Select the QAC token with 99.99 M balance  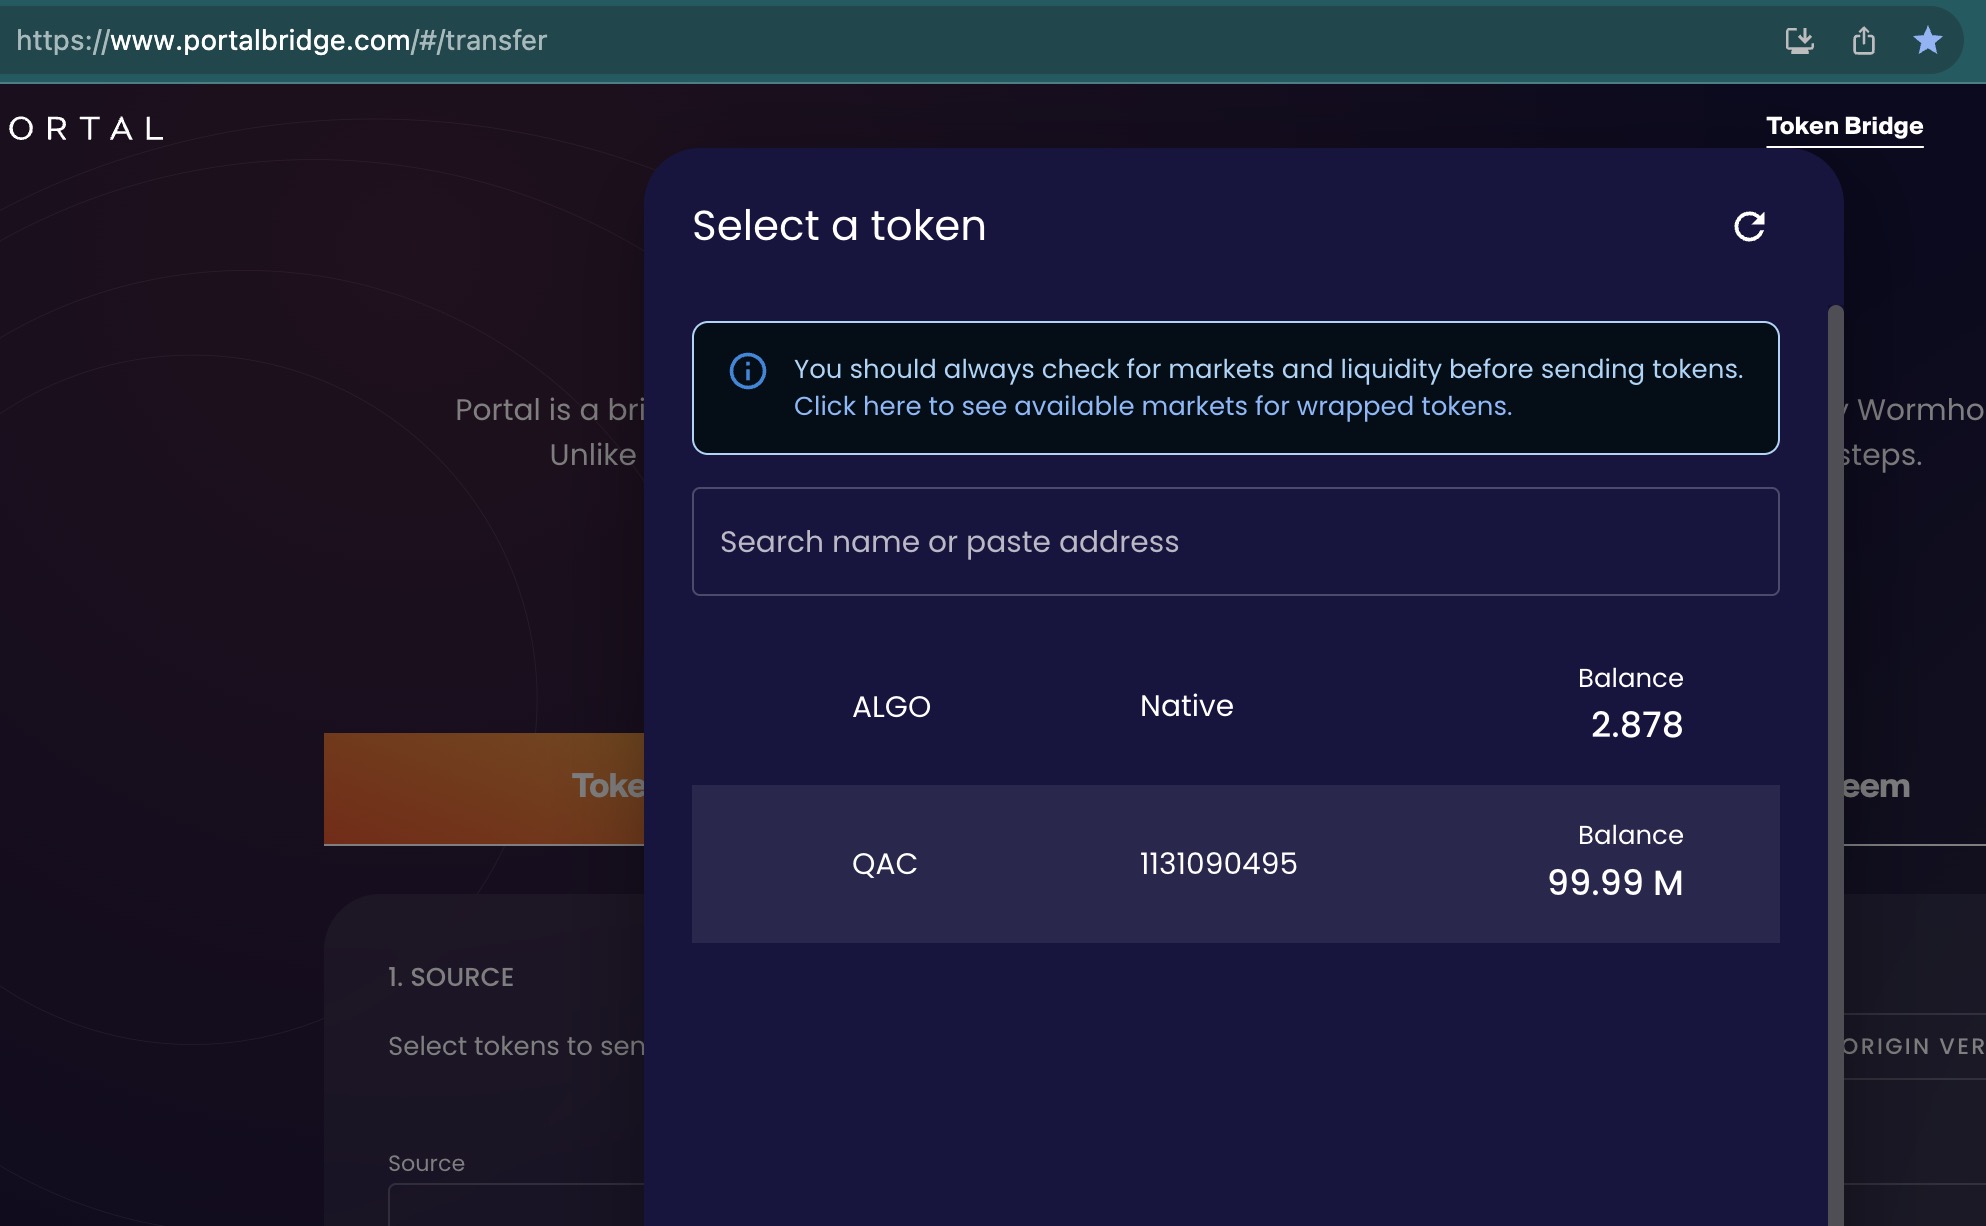pos(1235,864)
